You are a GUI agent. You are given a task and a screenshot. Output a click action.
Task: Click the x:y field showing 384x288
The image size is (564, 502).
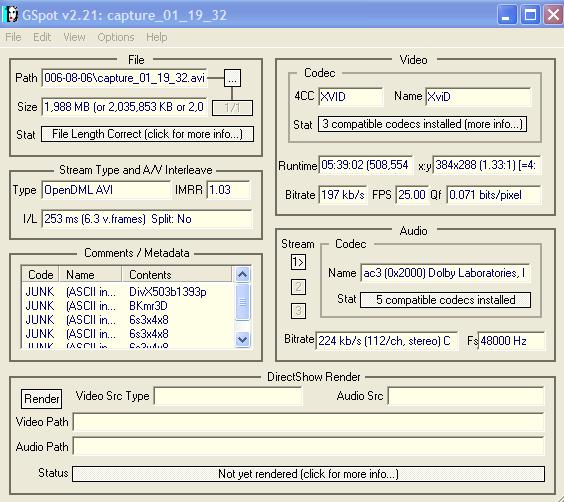pos(487,165)
